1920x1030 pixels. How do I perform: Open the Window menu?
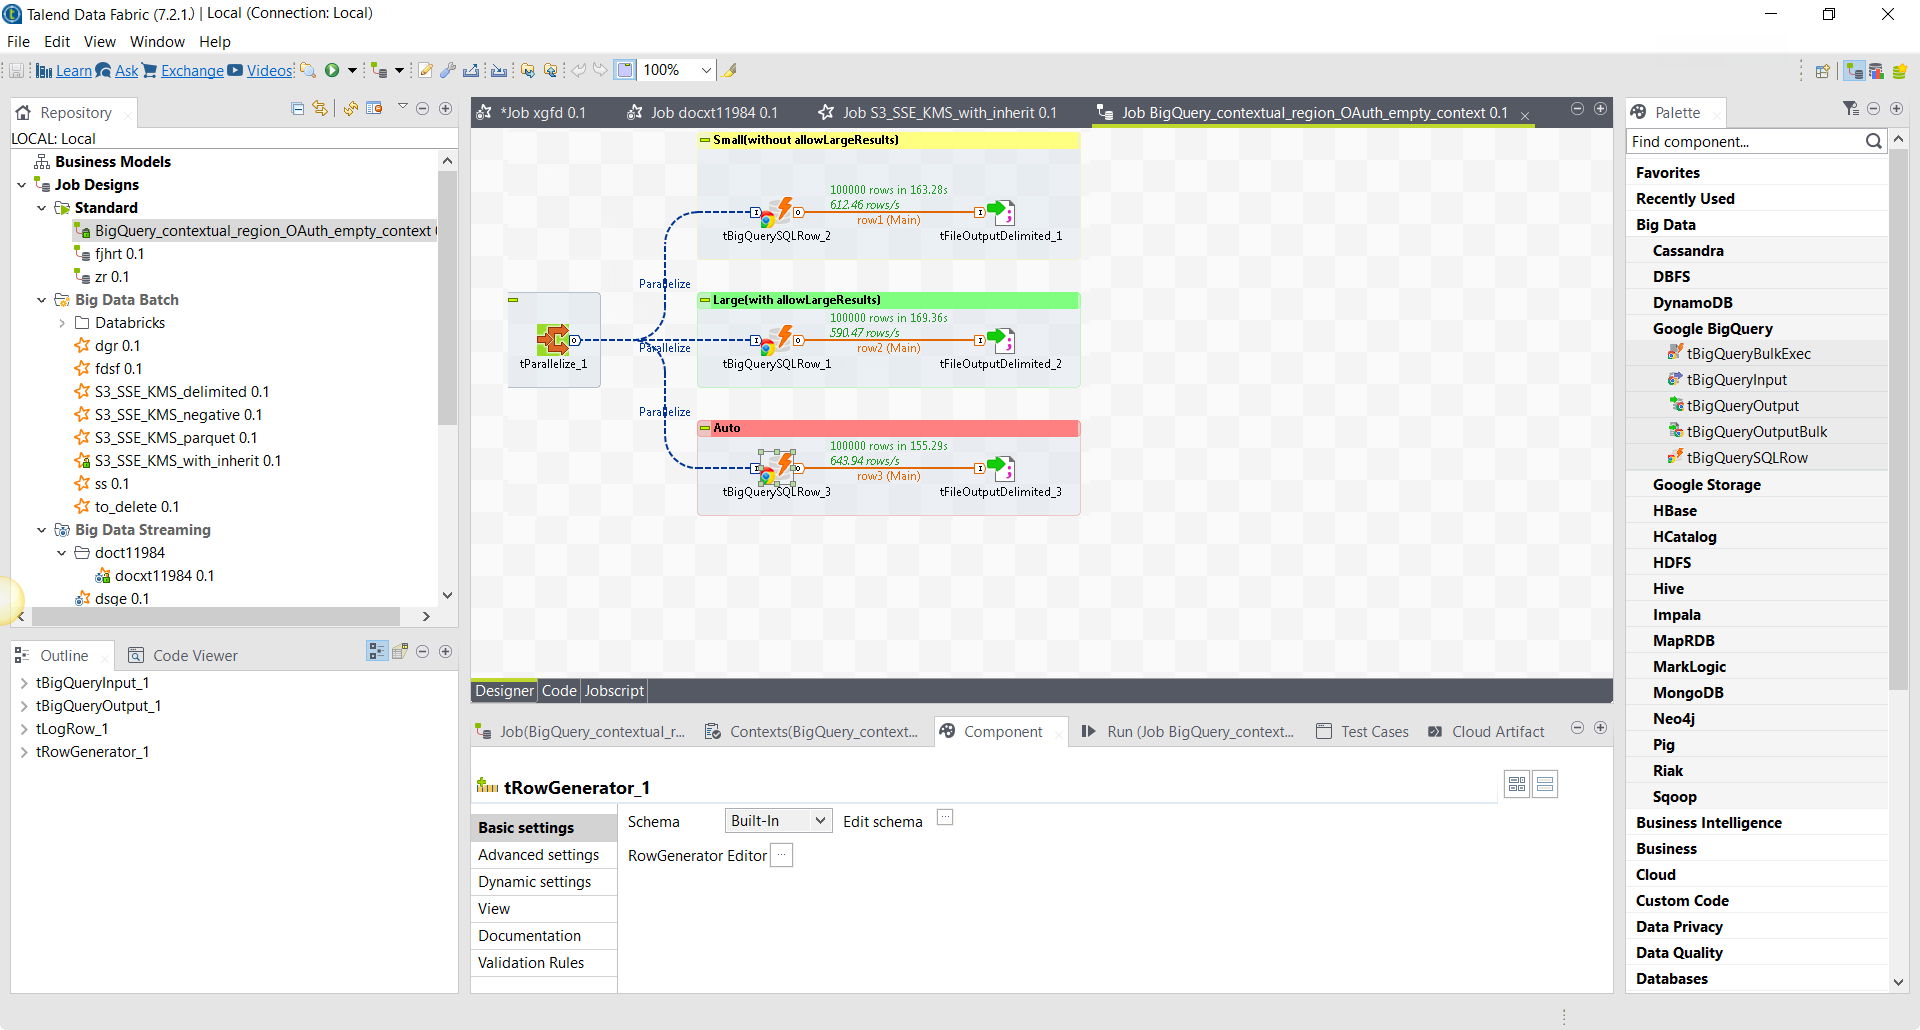tap(157, 42)
